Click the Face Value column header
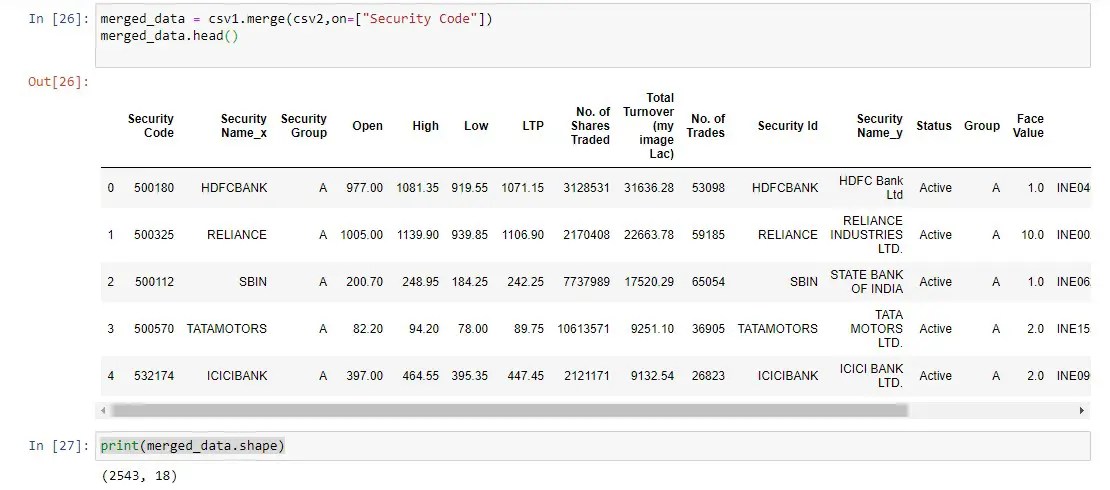 (x=1029, y=125)
